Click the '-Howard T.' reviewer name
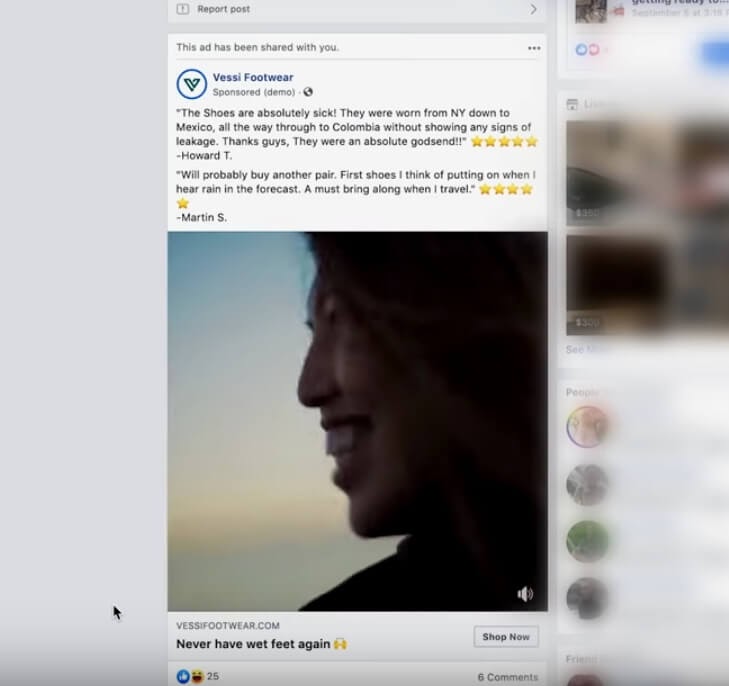729x686 pixels. pos(204,156)
